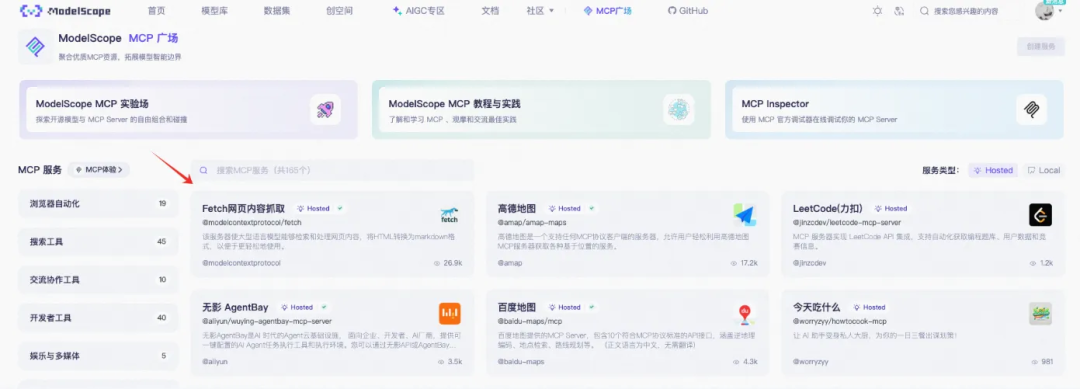The height and width of the screenshot is (389, 1080).
Task: Expand the 社区 dropdown menu
Action: click(x=540, y=11)
